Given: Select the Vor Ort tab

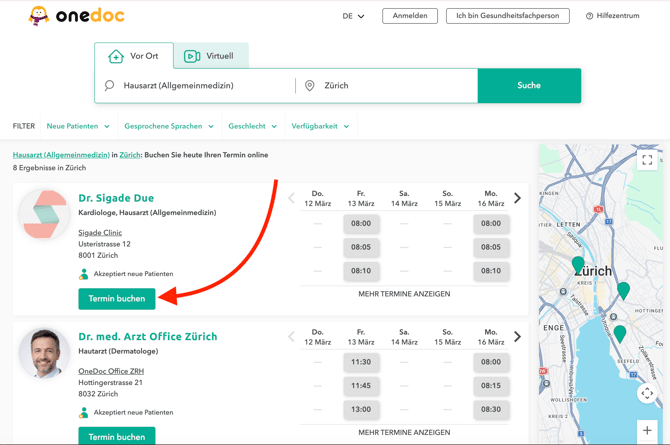Looking at the screenshot, I should pyautogui.click(x=134, y=56).
